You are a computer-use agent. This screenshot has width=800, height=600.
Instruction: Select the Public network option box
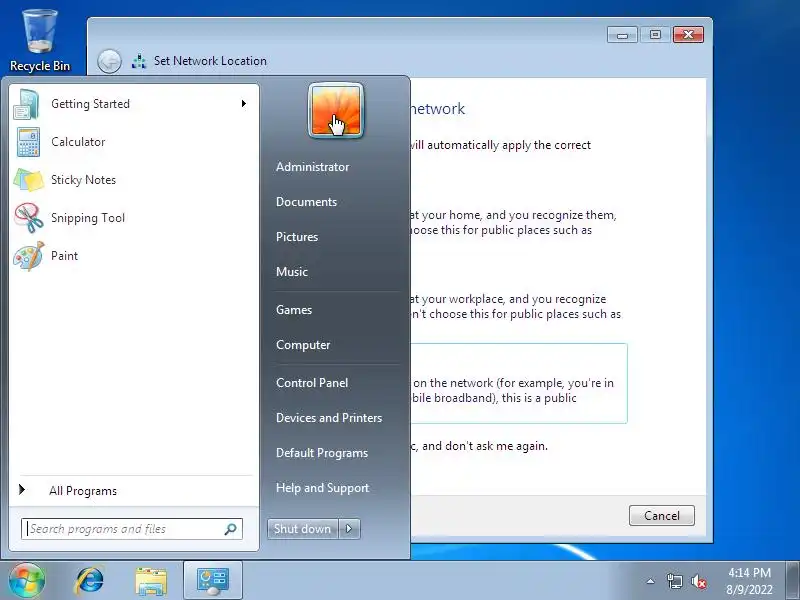click(519, 383)
